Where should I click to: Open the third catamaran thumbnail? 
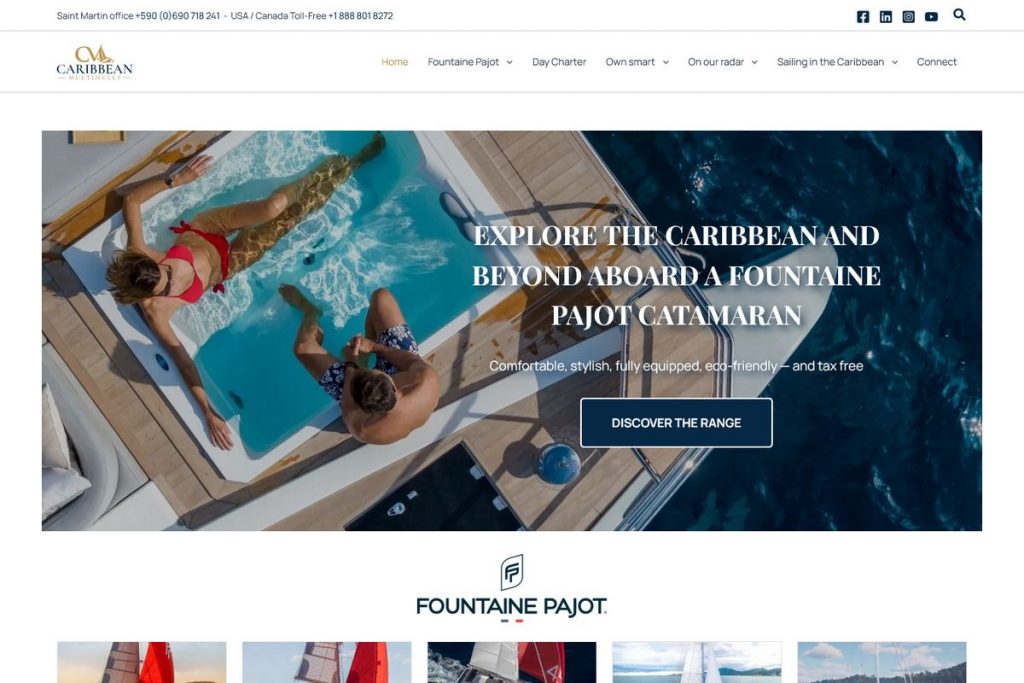pyautogui.click(x=512, y=662)
